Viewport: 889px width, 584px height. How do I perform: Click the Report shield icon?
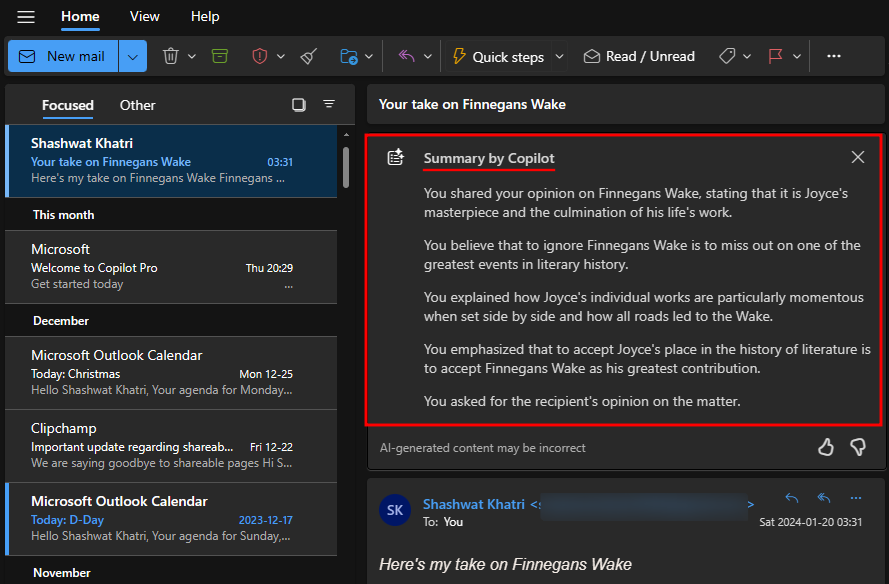[x=260, y=56]
